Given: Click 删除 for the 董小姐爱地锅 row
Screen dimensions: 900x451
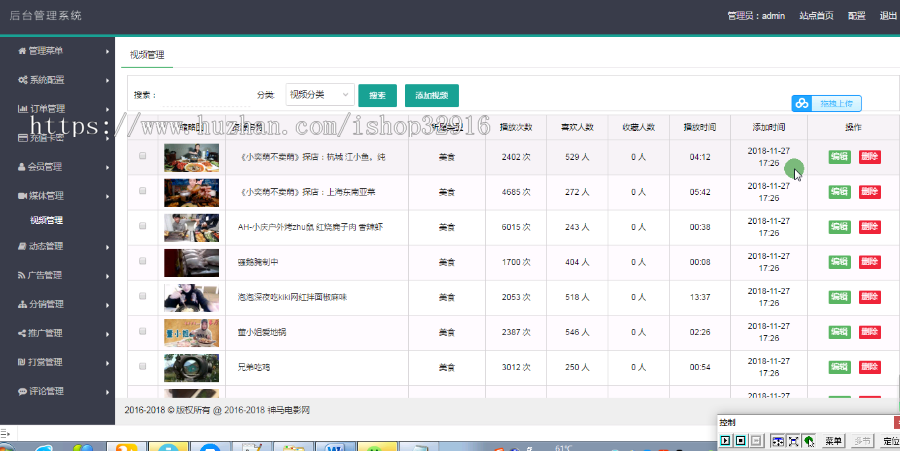Looking at the screenshot, I should pos(870,332).
